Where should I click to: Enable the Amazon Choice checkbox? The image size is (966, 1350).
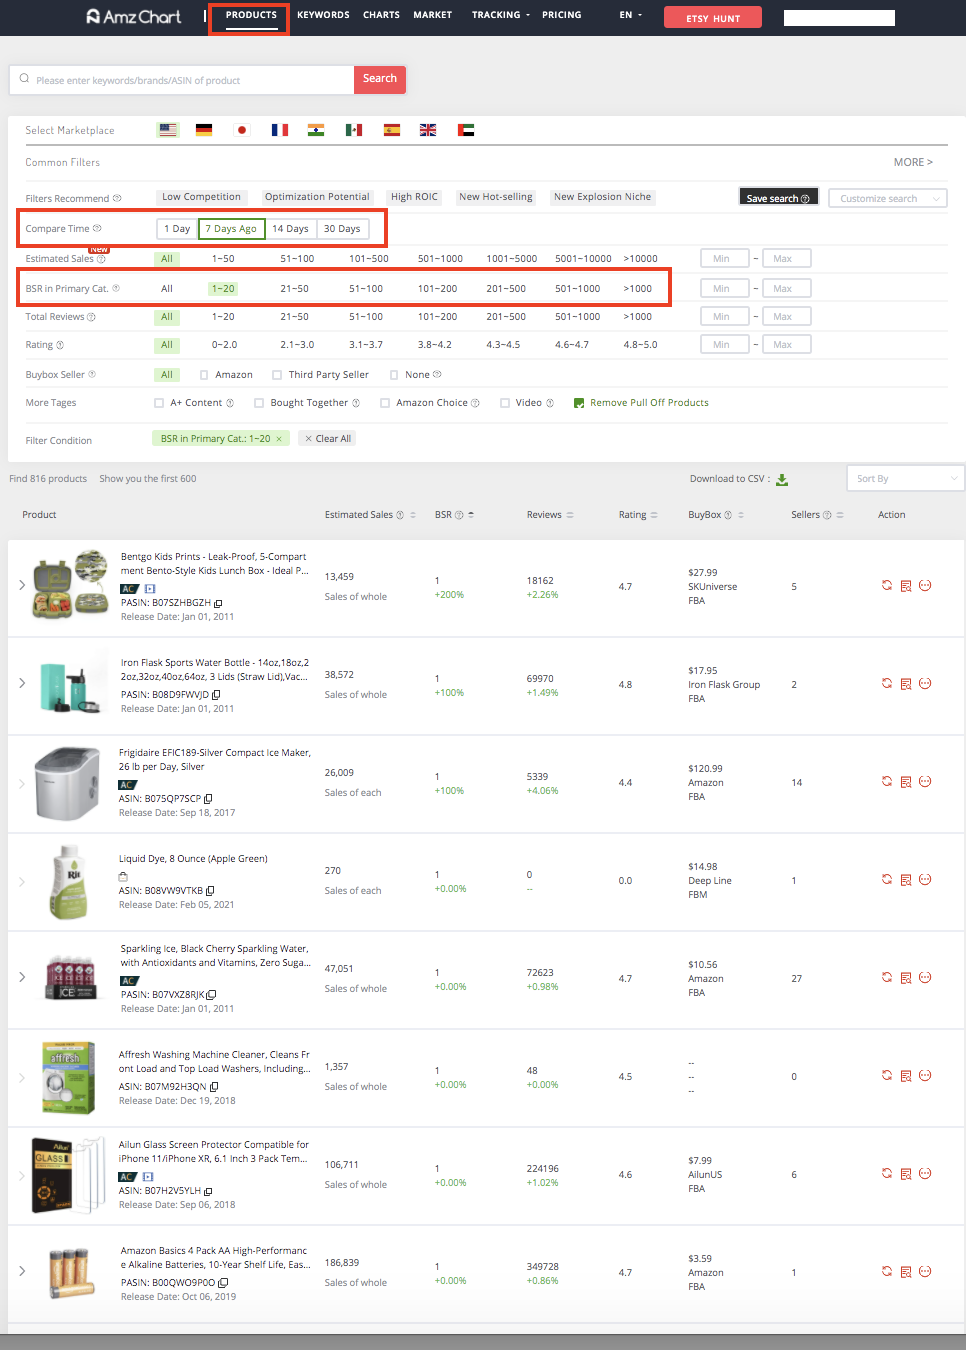click(385, 403)
